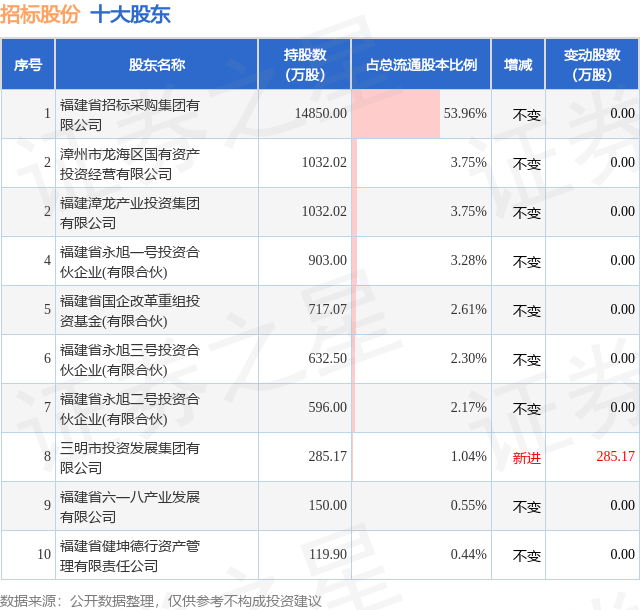Click the 119.90 shares value
This screenshot has height=610, width=640.
click(327, 554)
